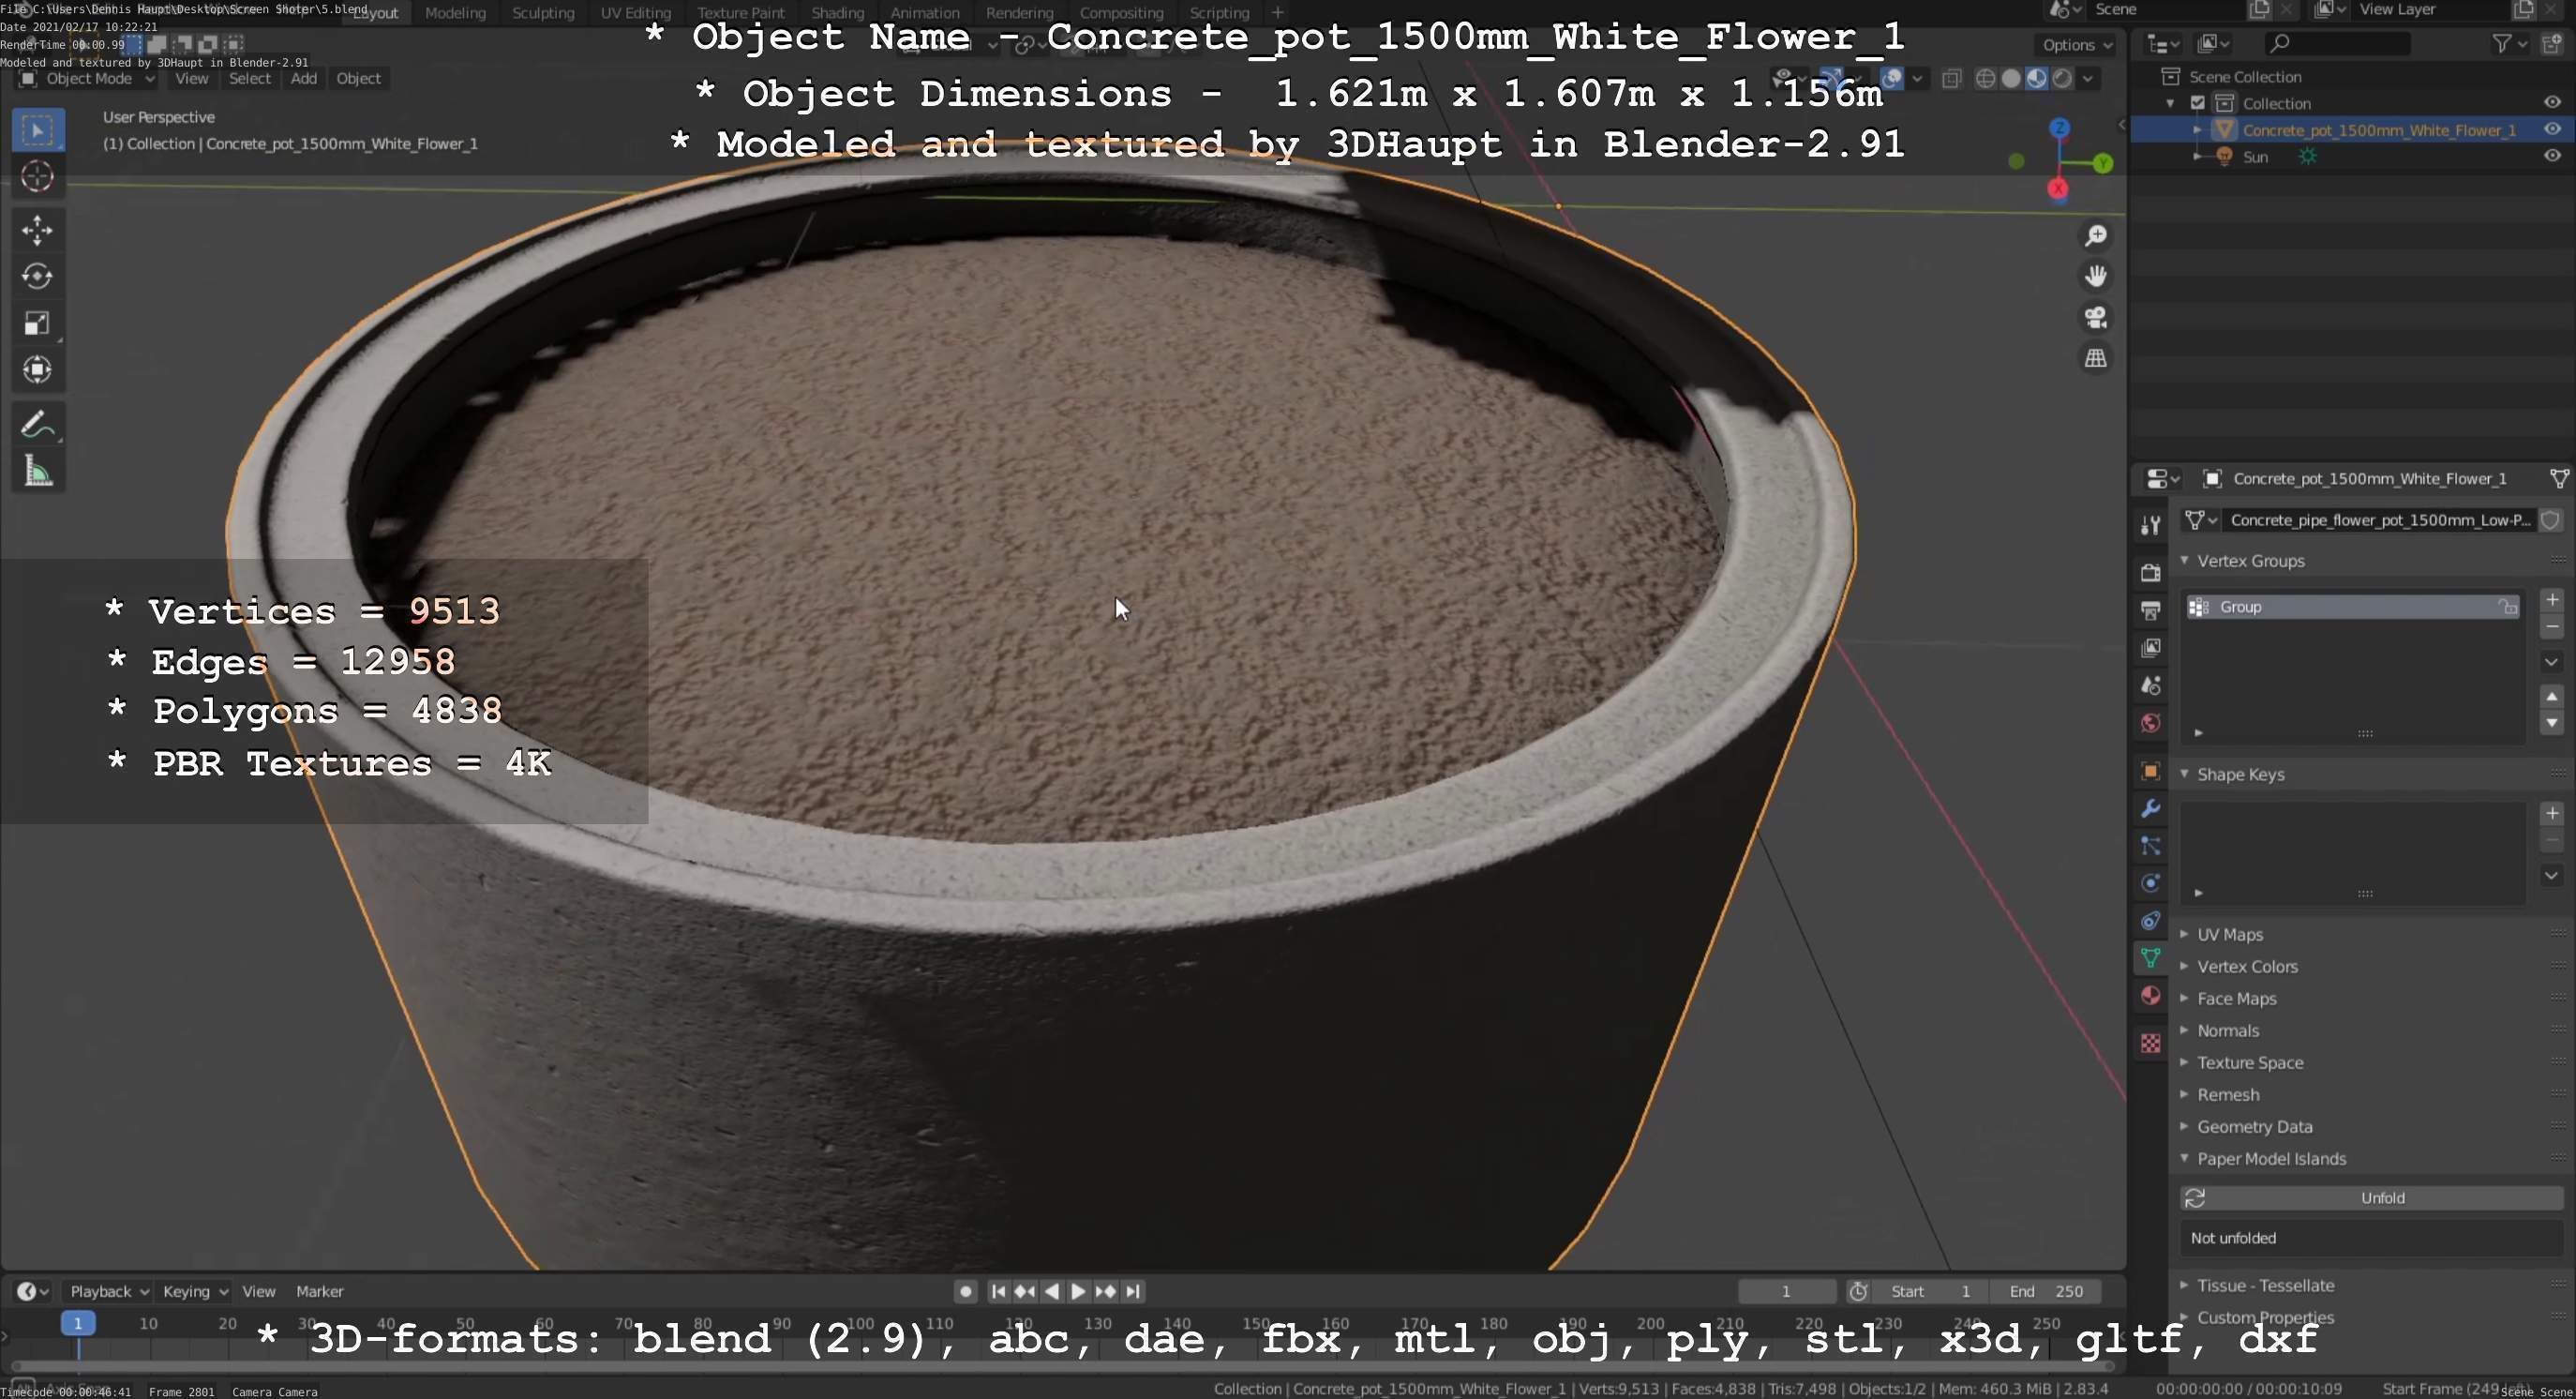This screenshot has height=1399, width=2576.
Task: Open the Object Mode dropdown
Action: 88,79
